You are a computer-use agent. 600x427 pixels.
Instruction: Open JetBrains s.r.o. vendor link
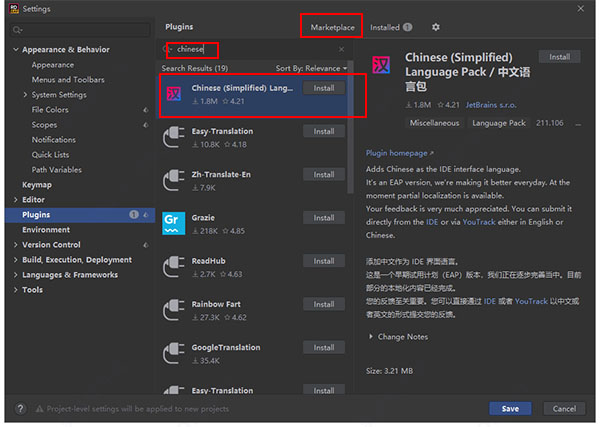pos(491,105)
